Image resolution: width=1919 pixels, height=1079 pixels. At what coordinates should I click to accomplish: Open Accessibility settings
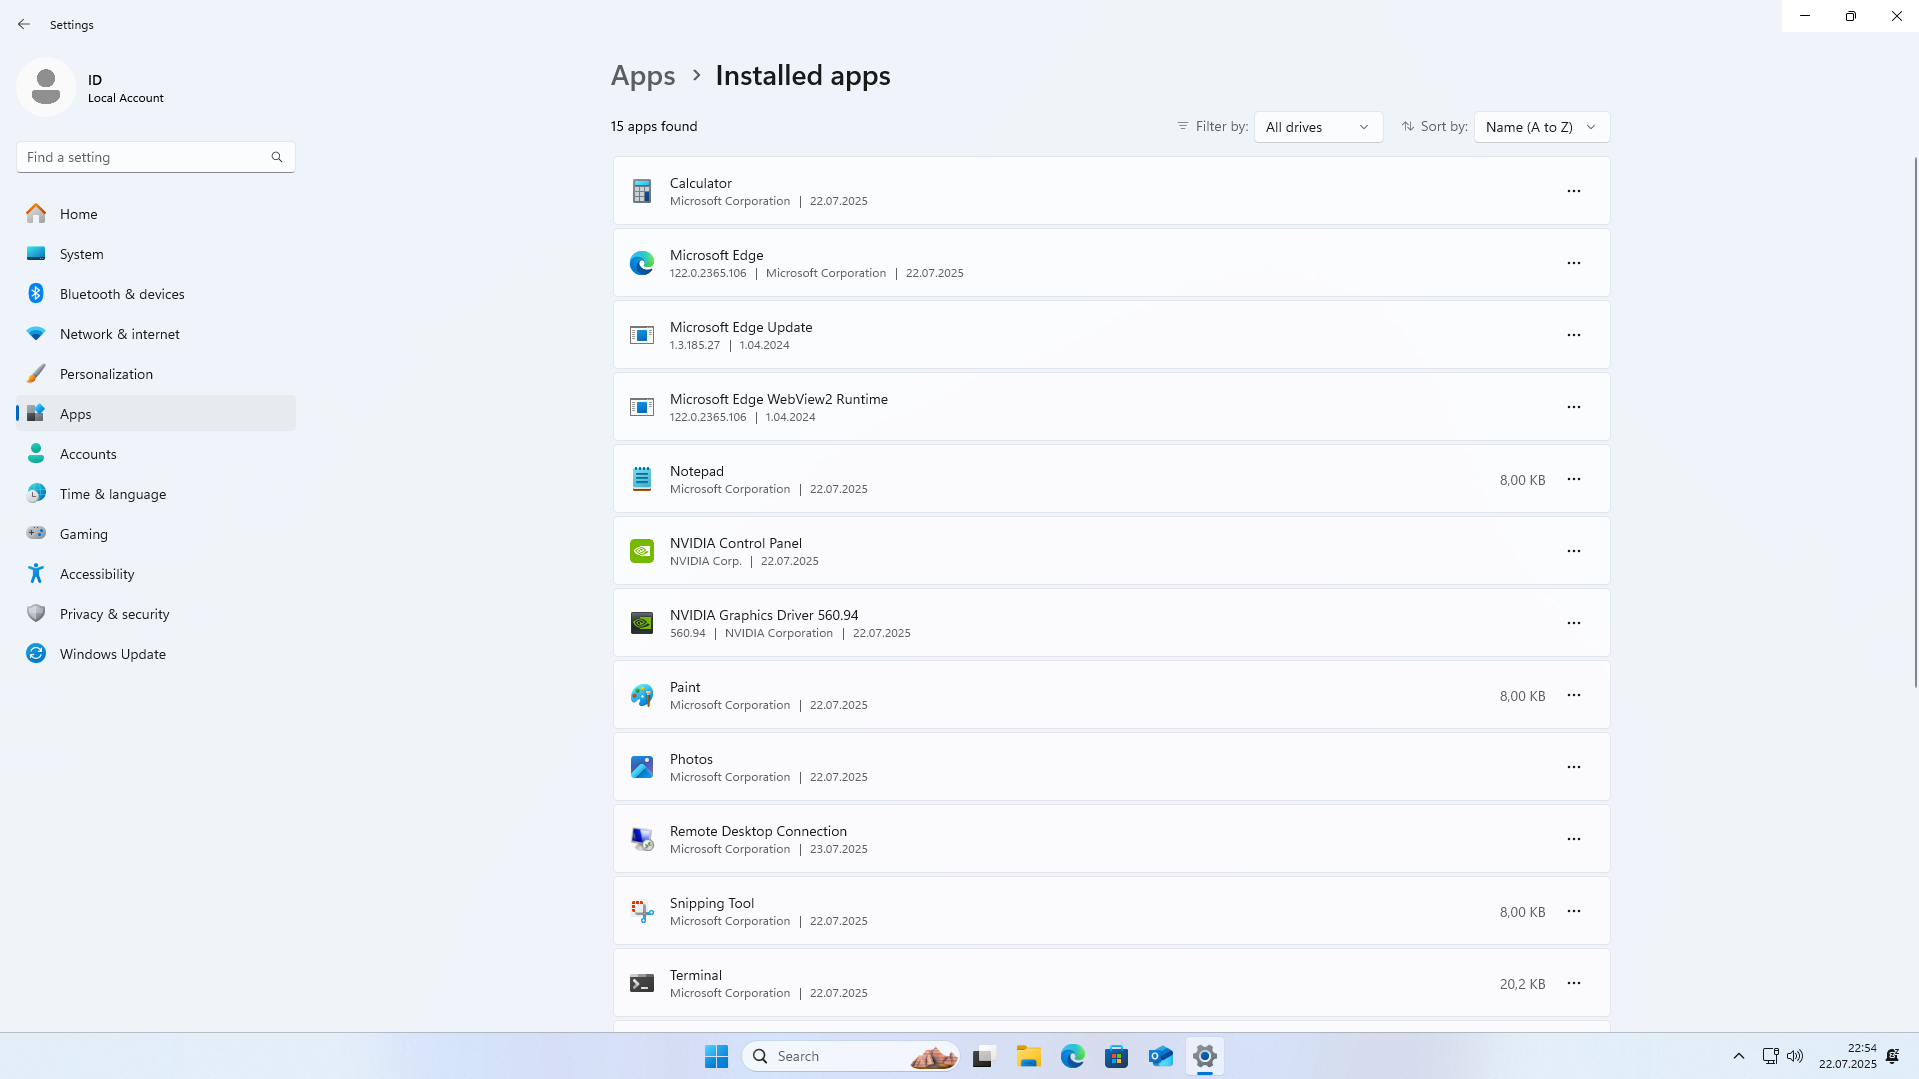(156, 574)
